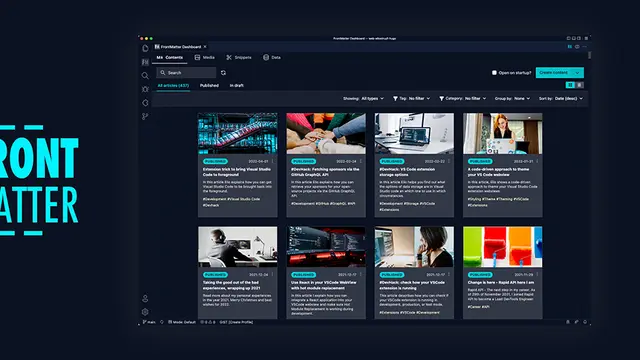Open menu on 'VS Code extension storage' card
The image size is (640, 360).
click(449, 161)
